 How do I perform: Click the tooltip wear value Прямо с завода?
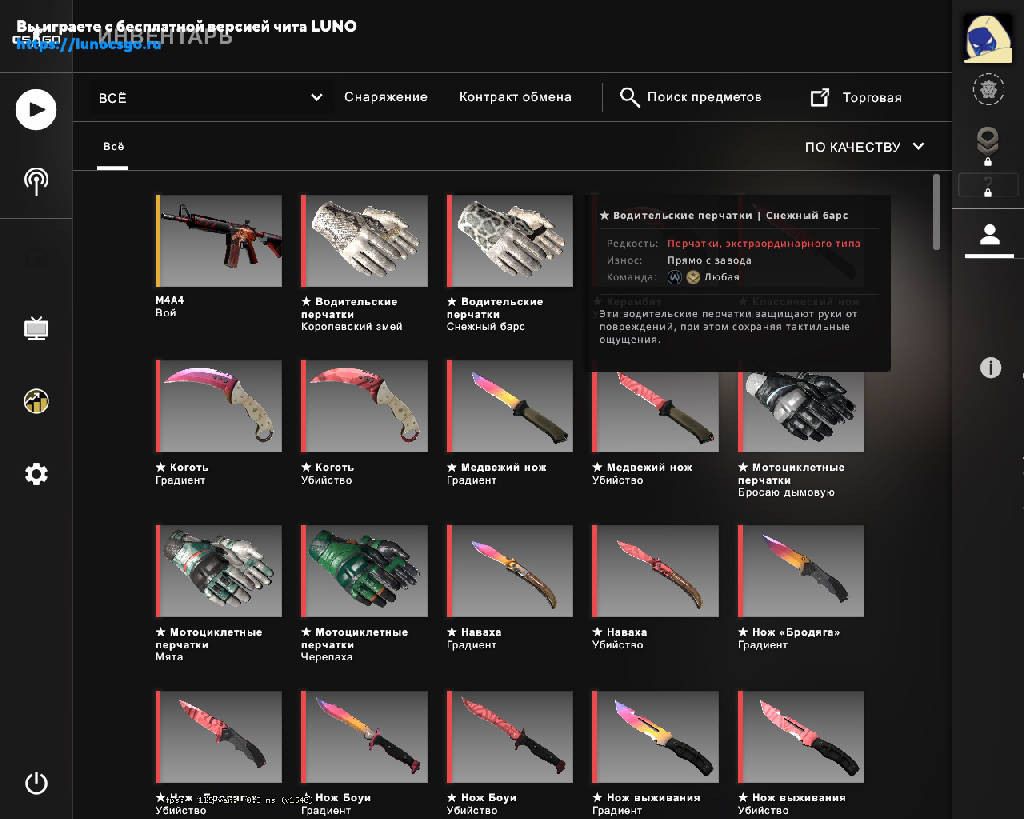coord(709,261)
